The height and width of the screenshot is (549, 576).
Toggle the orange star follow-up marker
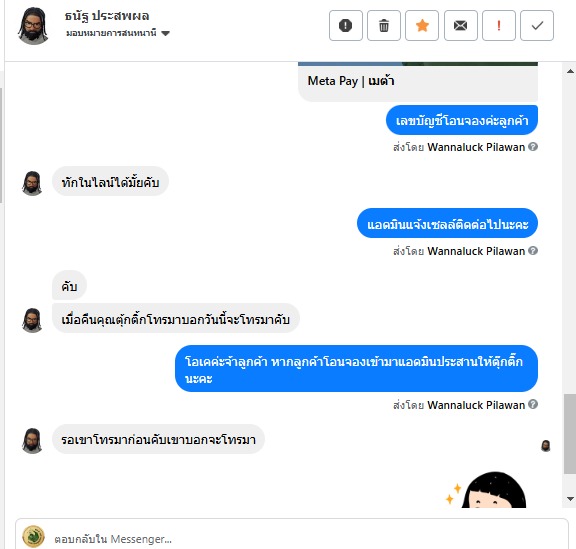[422, 25]
